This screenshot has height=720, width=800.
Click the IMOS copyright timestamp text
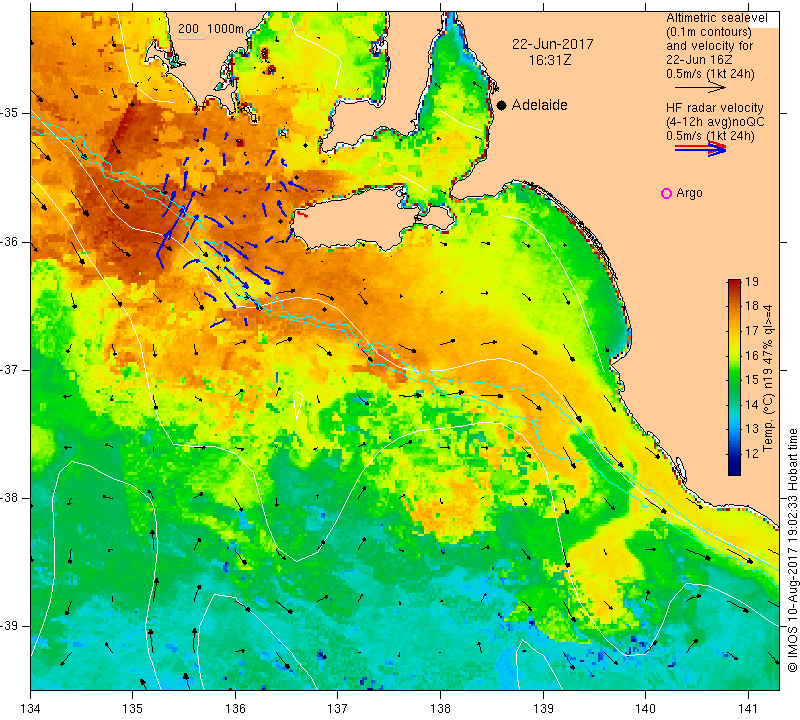(792, 550)
